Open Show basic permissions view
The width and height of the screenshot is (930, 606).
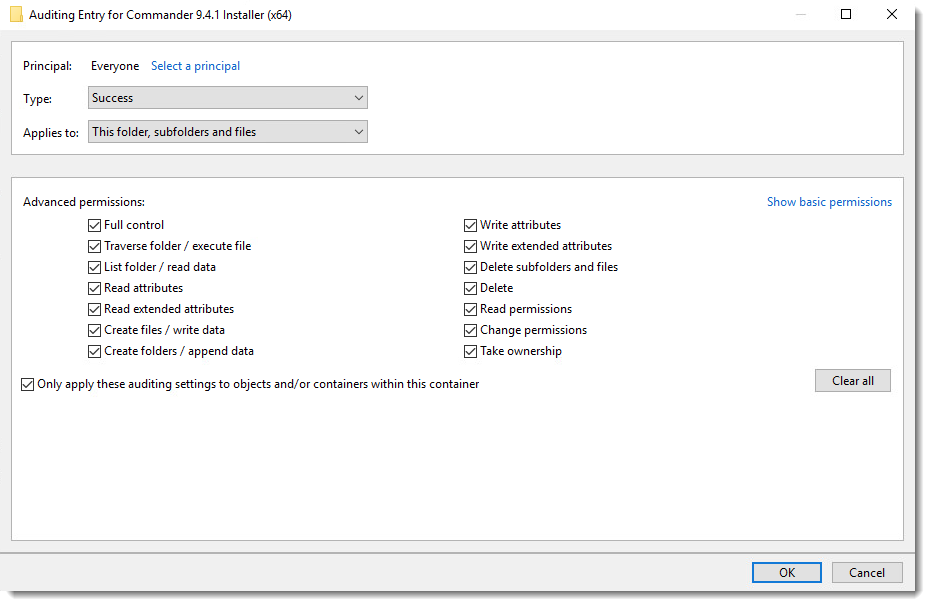[829, 201]
